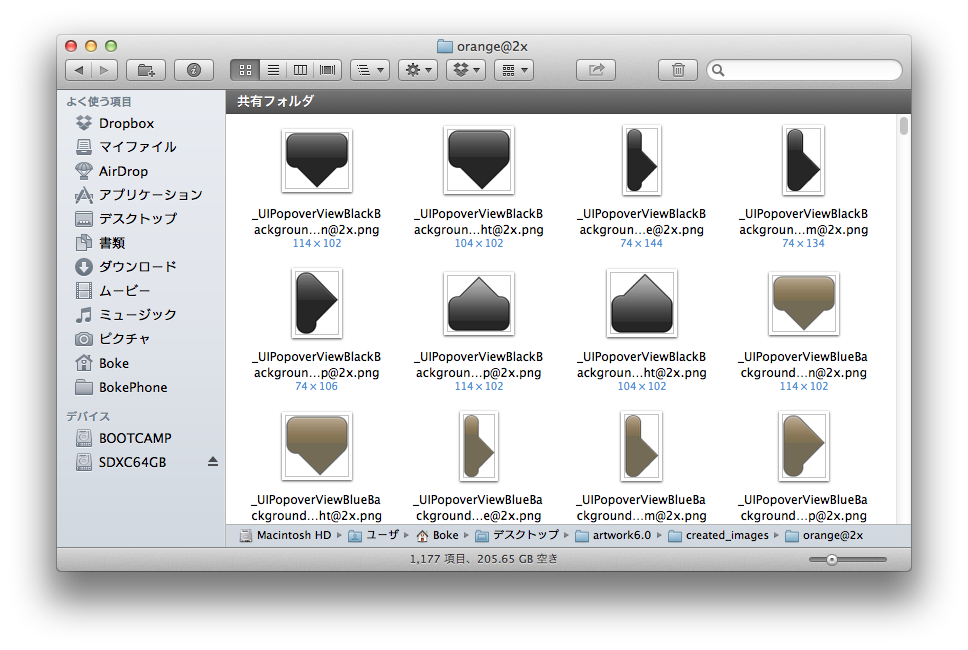Select the black popover thumbnail sized 74 × 144

(x=641, y=160)
